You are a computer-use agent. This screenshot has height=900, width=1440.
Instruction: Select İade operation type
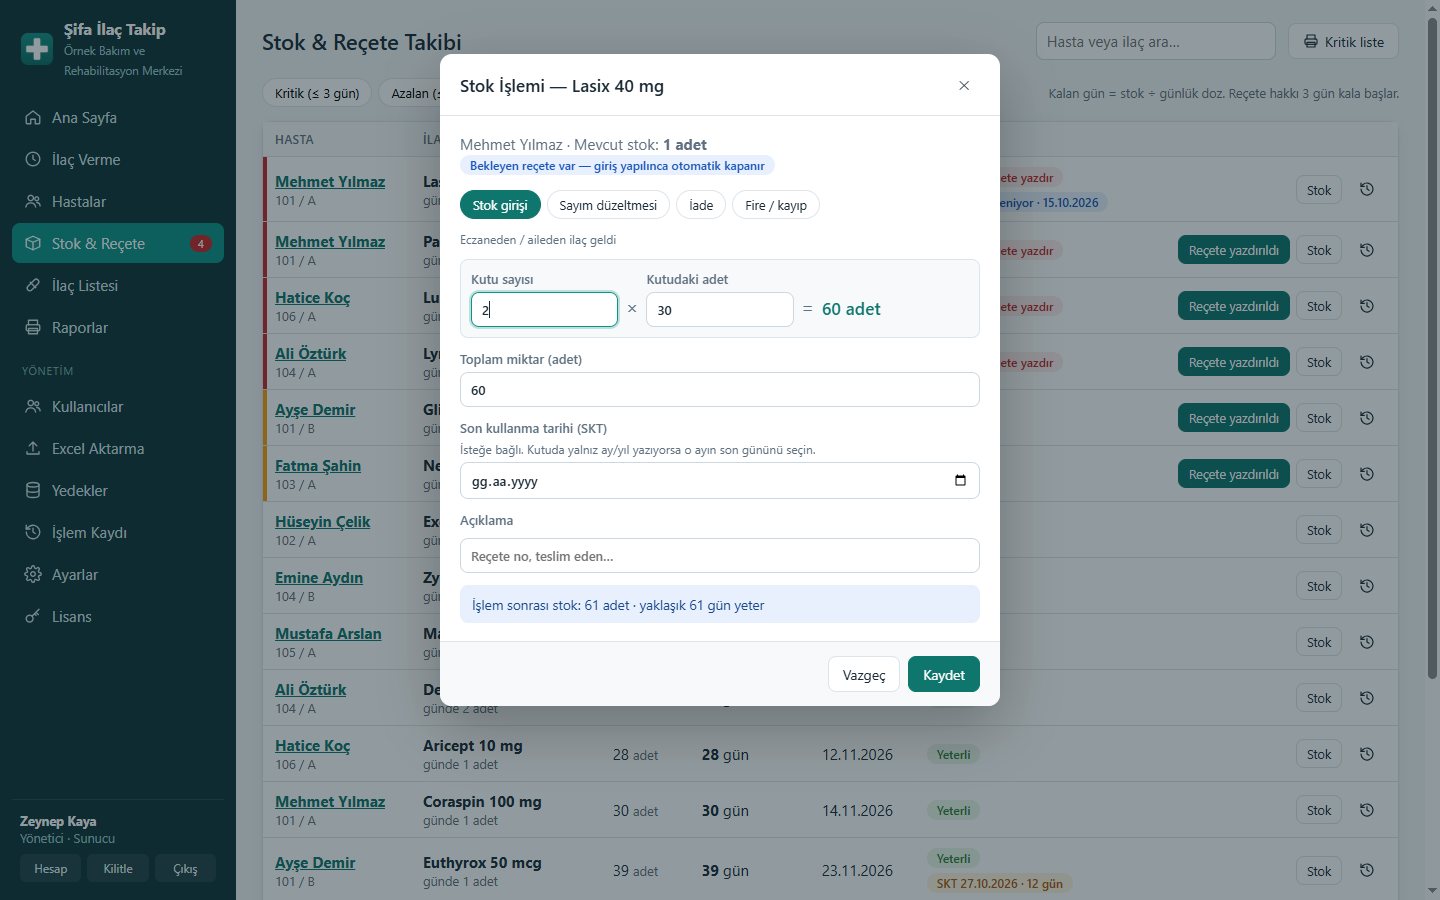701,205
